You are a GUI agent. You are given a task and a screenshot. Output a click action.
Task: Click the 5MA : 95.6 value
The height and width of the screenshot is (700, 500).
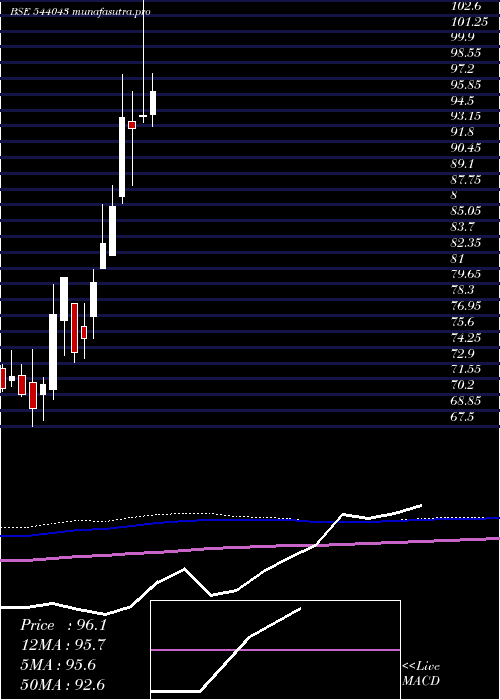click(x=58, y=665)
